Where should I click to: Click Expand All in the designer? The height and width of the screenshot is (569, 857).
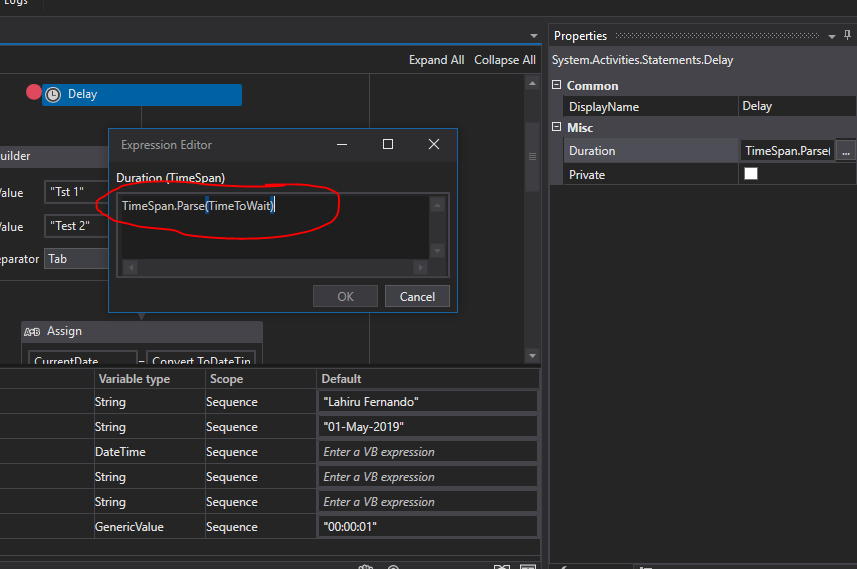pos(436,60)
